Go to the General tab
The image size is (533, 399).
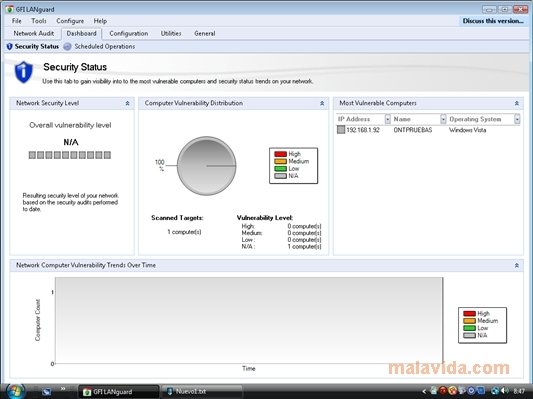click(x=205, y=34)
